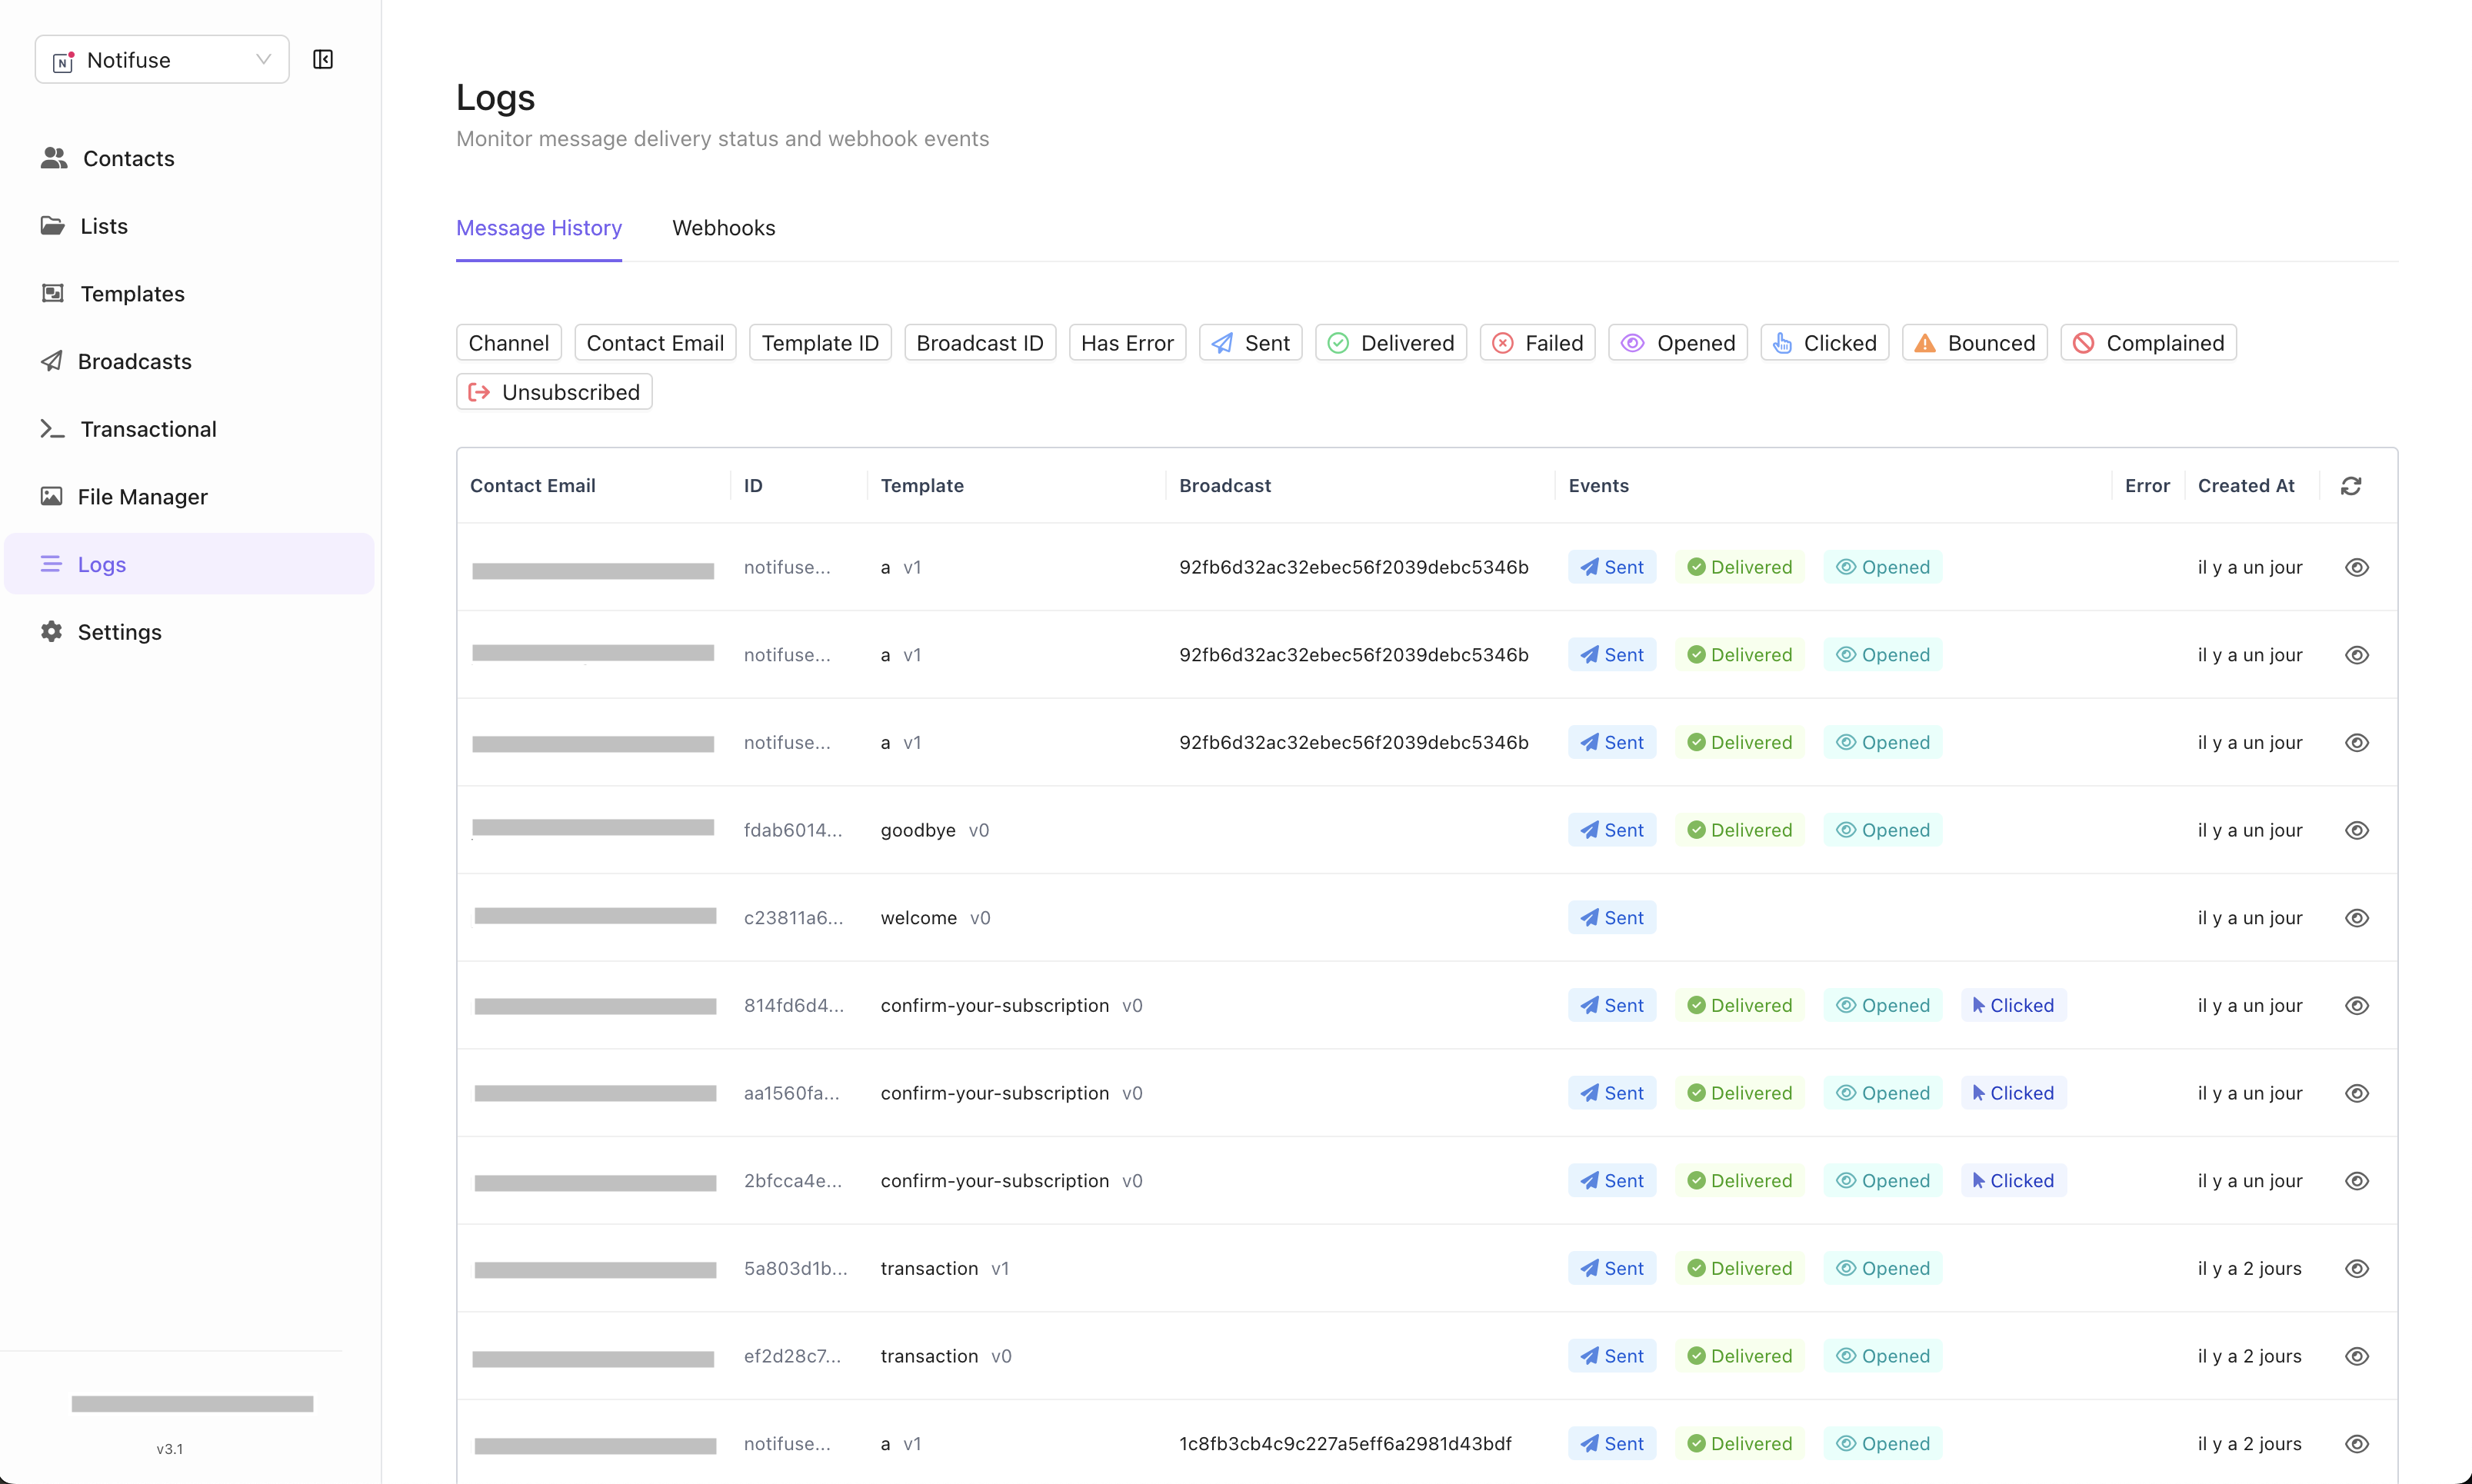2472x1484 pixels.
Task: Click Opened tag in goodbye row
Action: click(x=1883, y=830)
